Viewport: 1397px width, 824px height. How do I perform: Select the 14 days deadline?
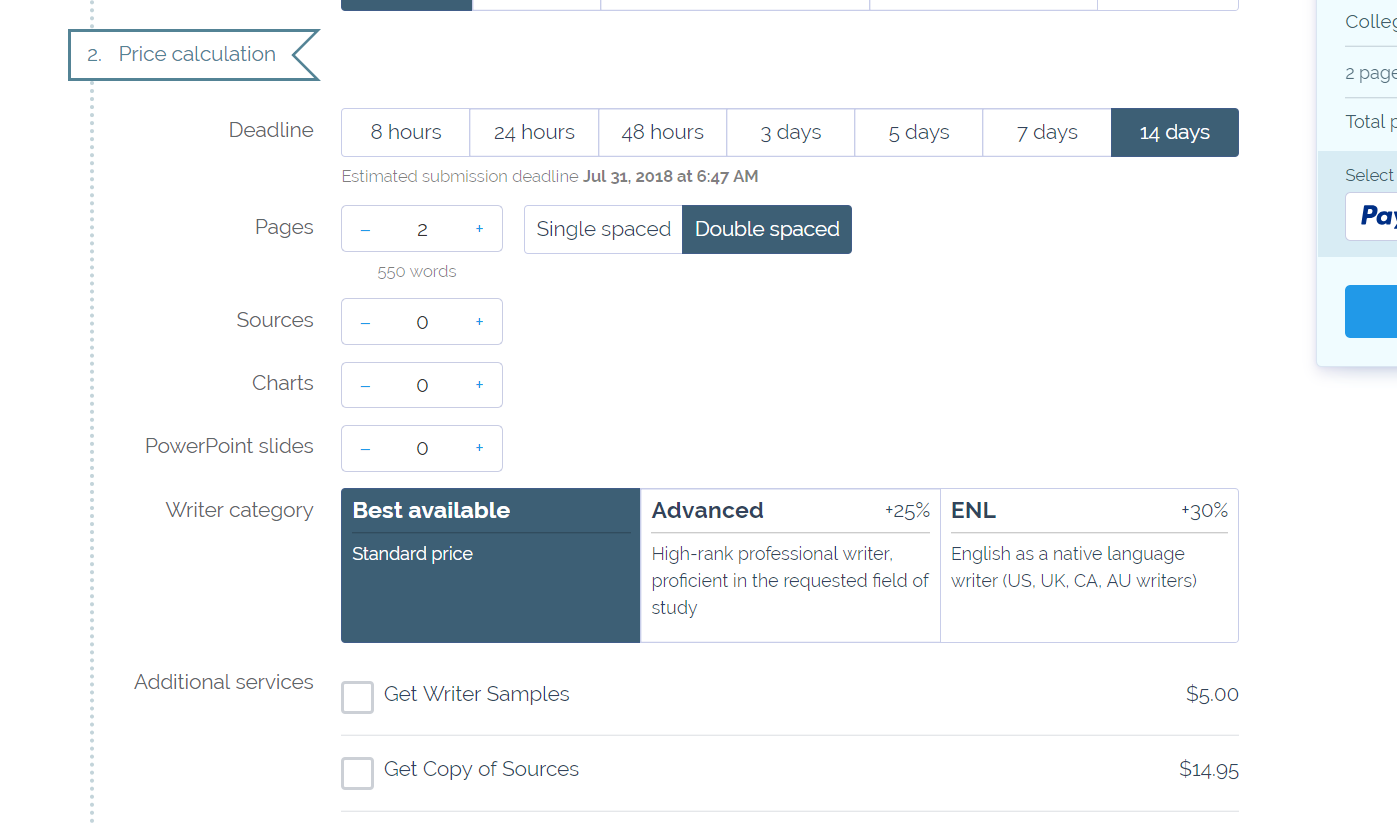(x=1174, y=132)
